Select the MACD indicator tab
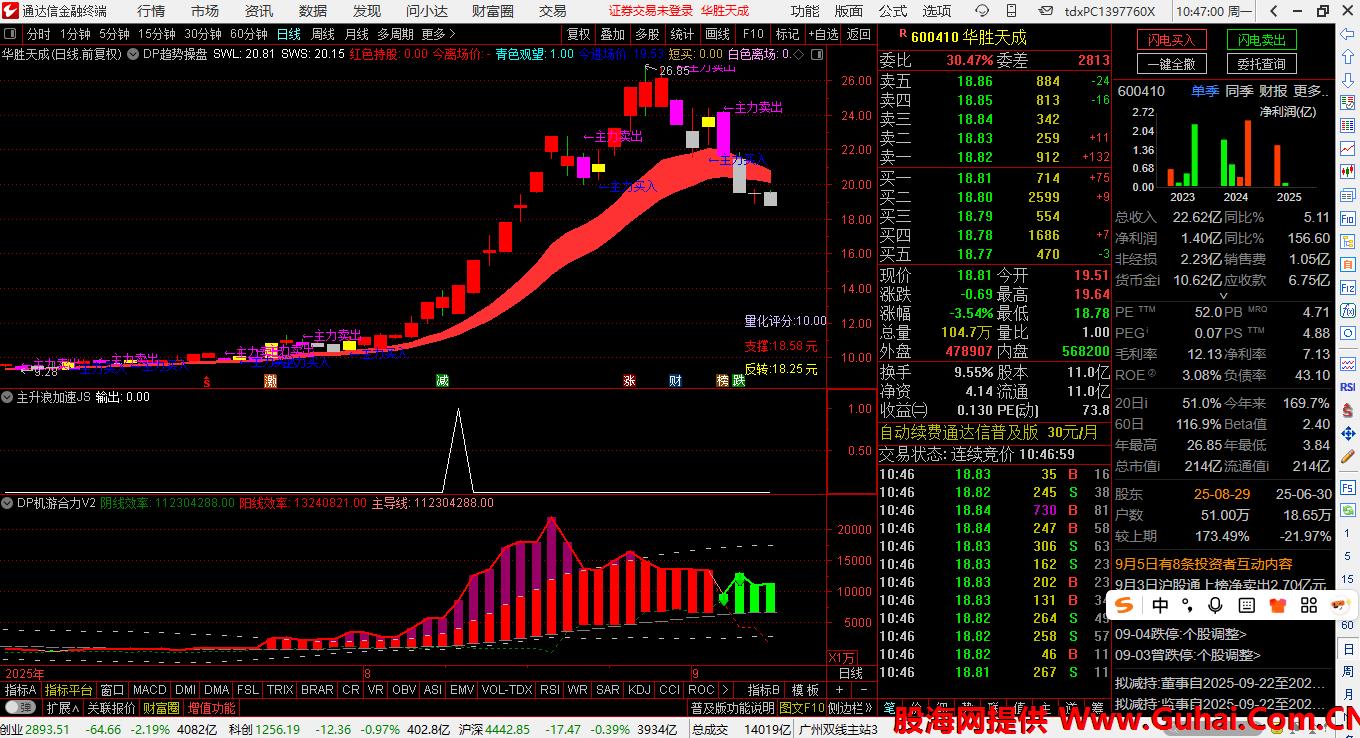This screenshot has height=738, width=1360. pyautogui.click(x=150, y=690)
